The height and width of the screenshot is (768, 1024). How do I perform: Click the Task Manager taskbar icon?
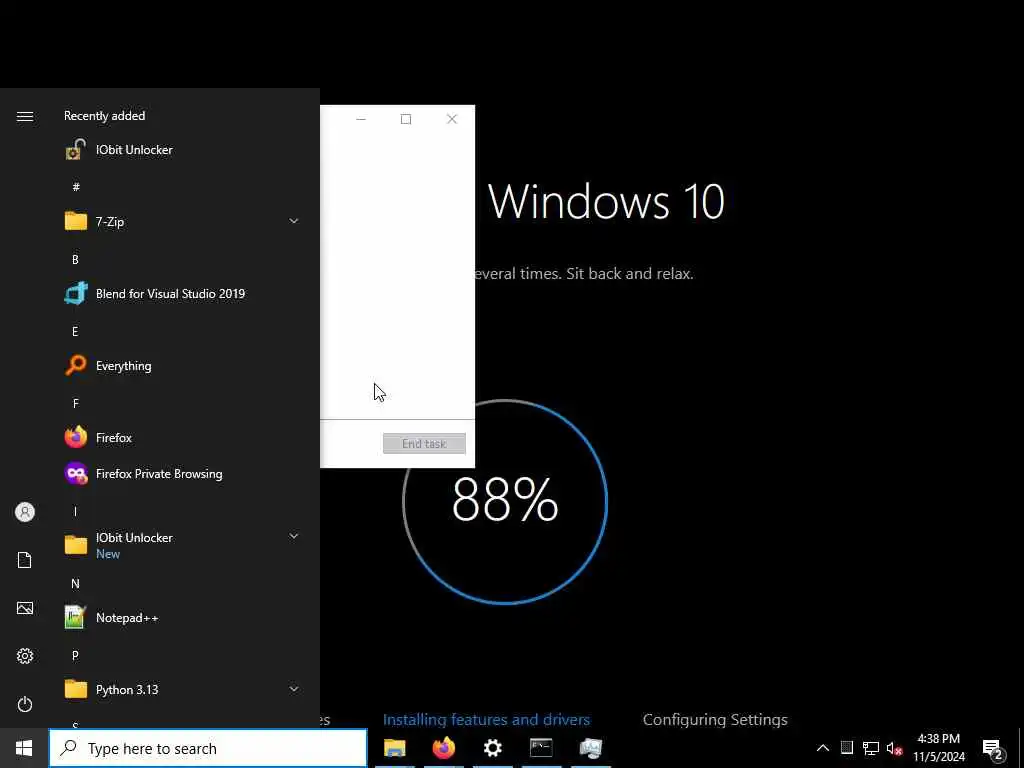tap(590, 748)
